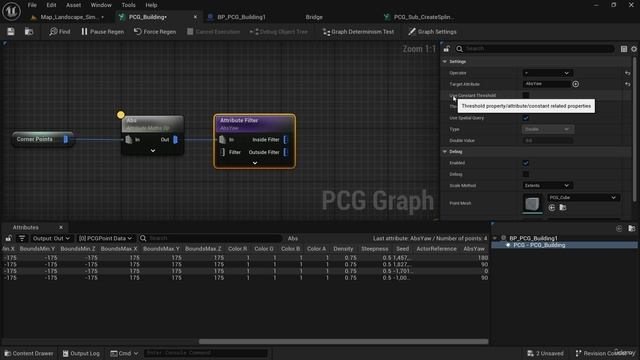The image size is (640, 360).
Task: Open the Attributes panel filter icon
Action: click(x=22, y=238)
